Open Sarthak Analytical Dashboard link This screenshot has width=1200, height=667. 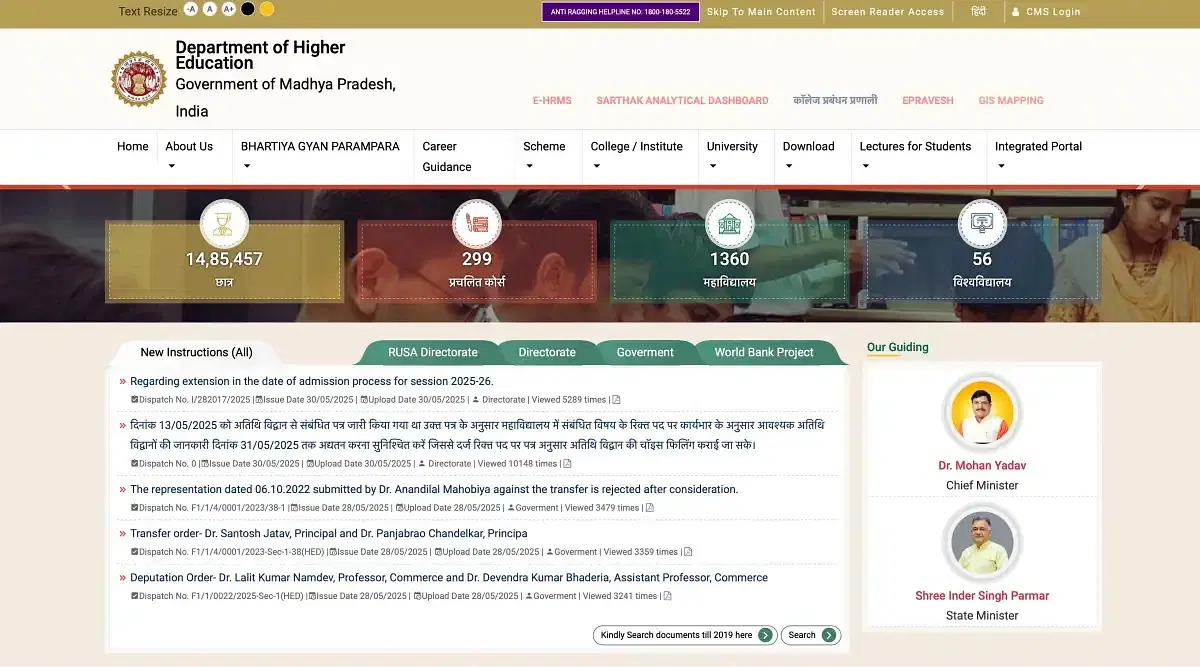(x=682, y=101)
